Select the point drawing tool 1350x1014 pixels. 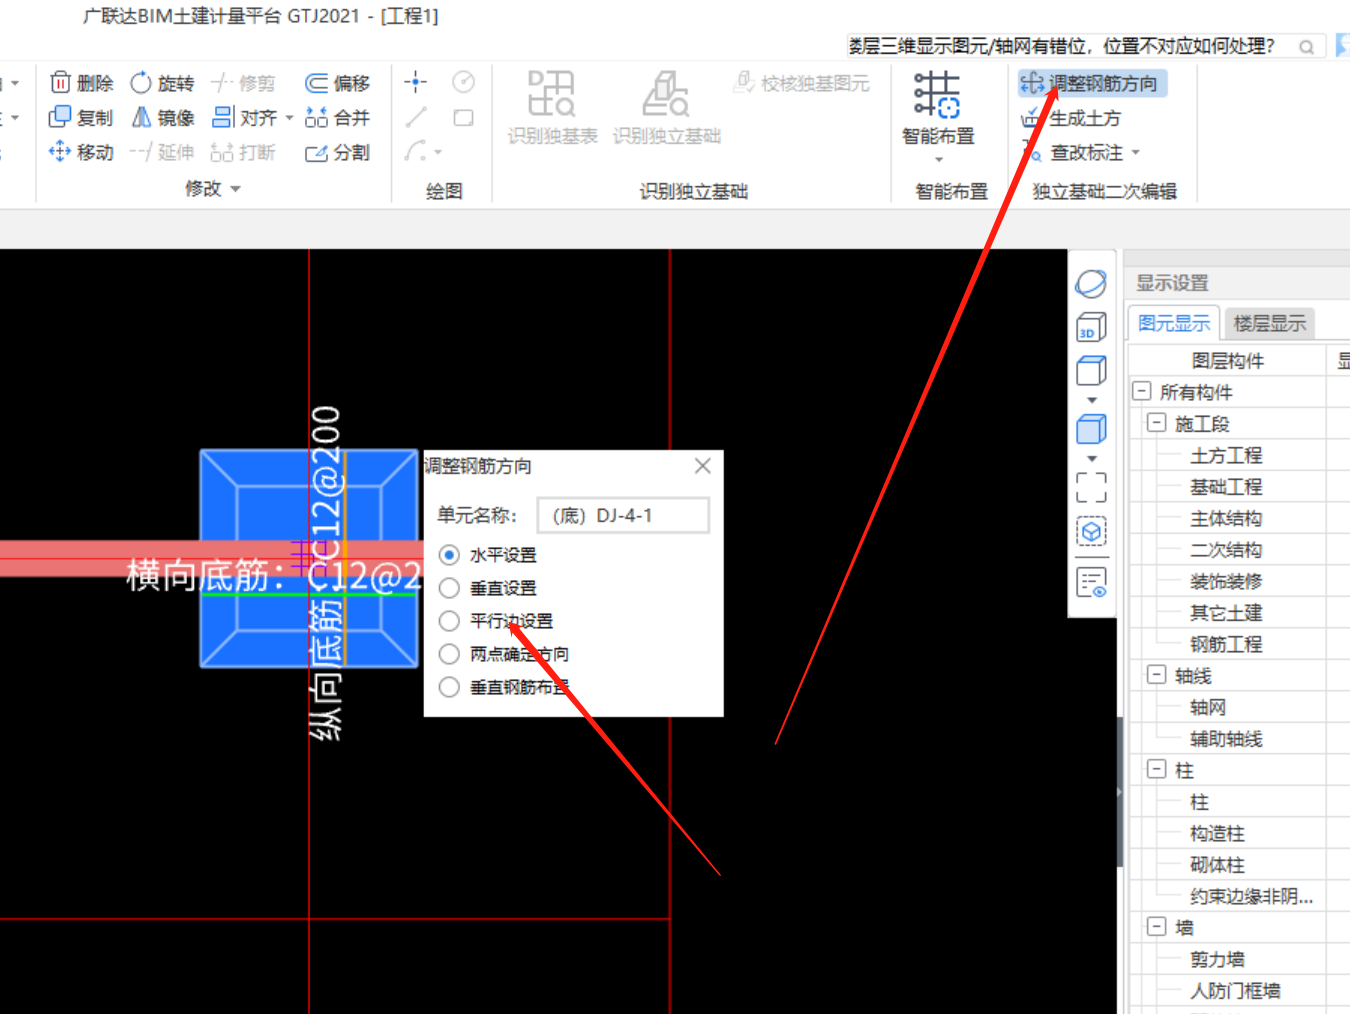(416, 82)
